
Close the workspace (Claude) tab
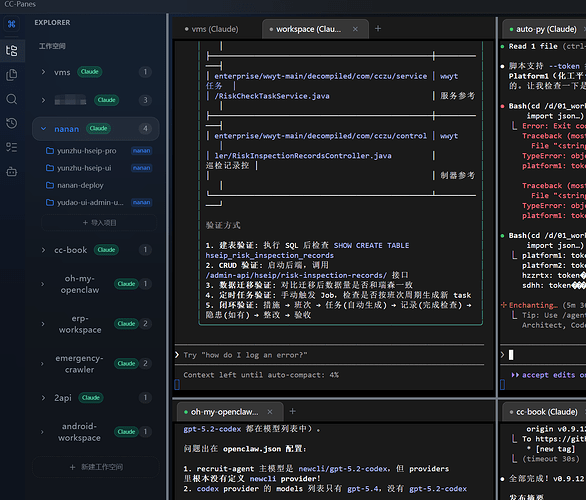[355, 29]
